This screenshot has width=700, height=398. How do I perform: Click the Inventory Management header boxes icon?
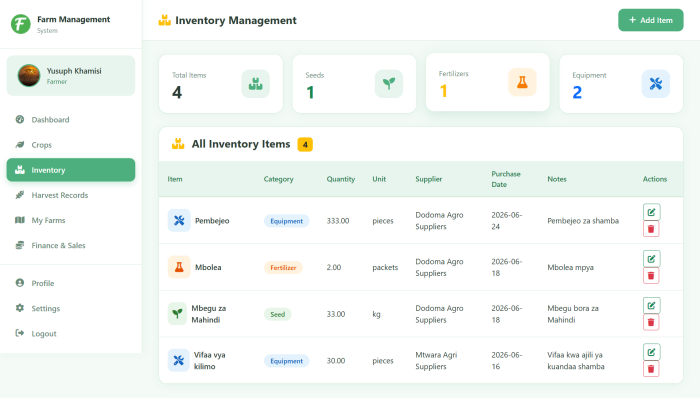click(165, 20)
